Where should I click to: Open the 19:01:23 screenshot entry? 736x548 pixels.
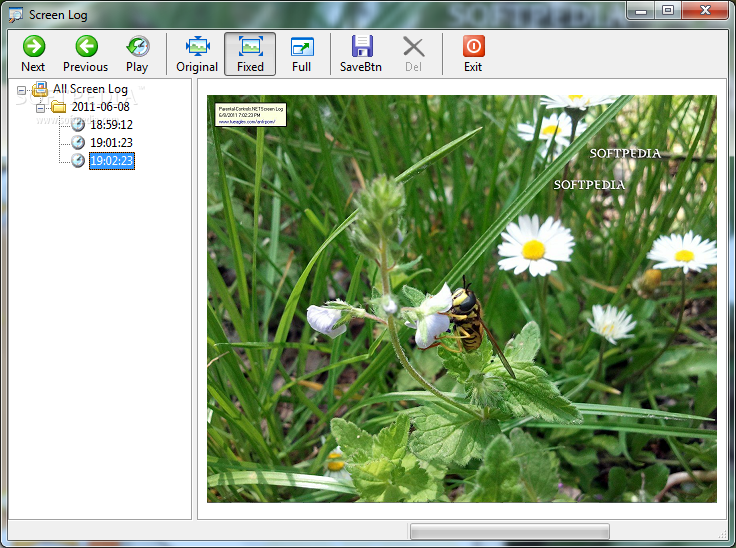[111, 143]
